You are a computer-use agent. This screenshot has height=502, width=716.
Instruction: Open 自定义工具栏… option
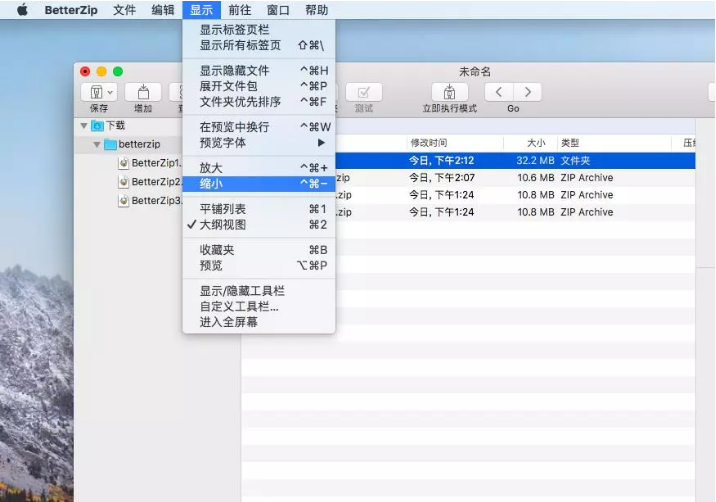pyautogui.click(x=258, y=306)
